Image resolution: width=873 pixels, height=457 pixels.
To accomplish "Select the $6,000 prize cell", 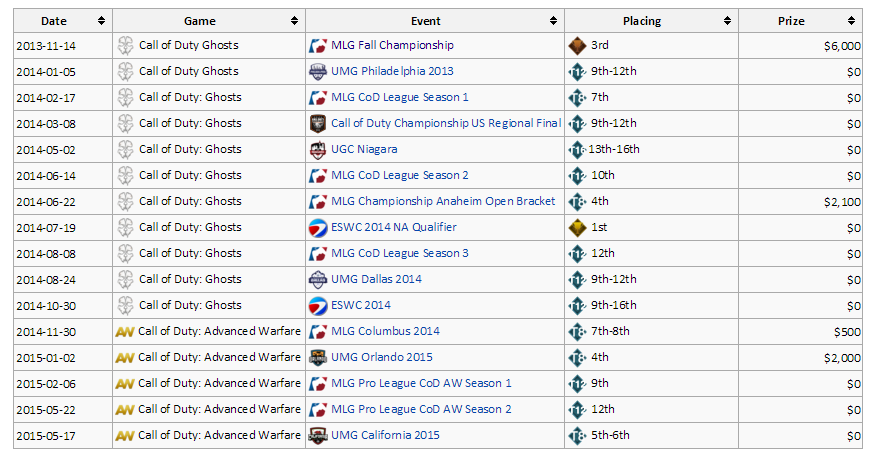I will click(800, 46).
